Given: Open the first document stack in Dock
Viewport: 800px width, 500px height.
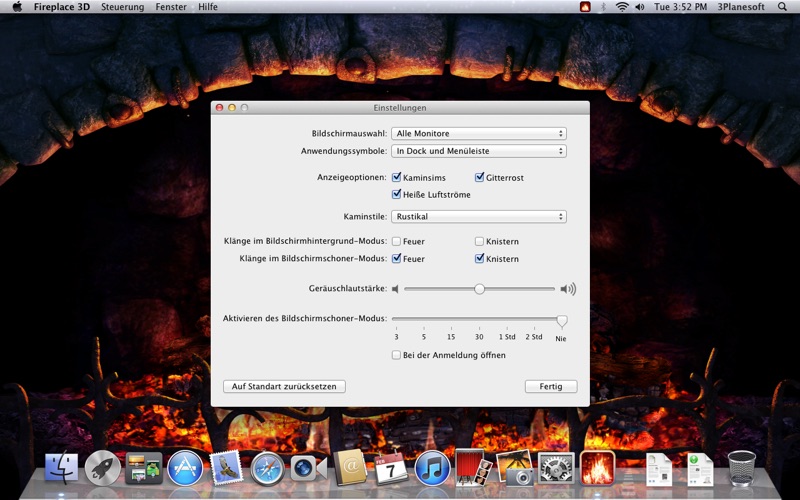Looking at the screenshot, I should 659,469.
